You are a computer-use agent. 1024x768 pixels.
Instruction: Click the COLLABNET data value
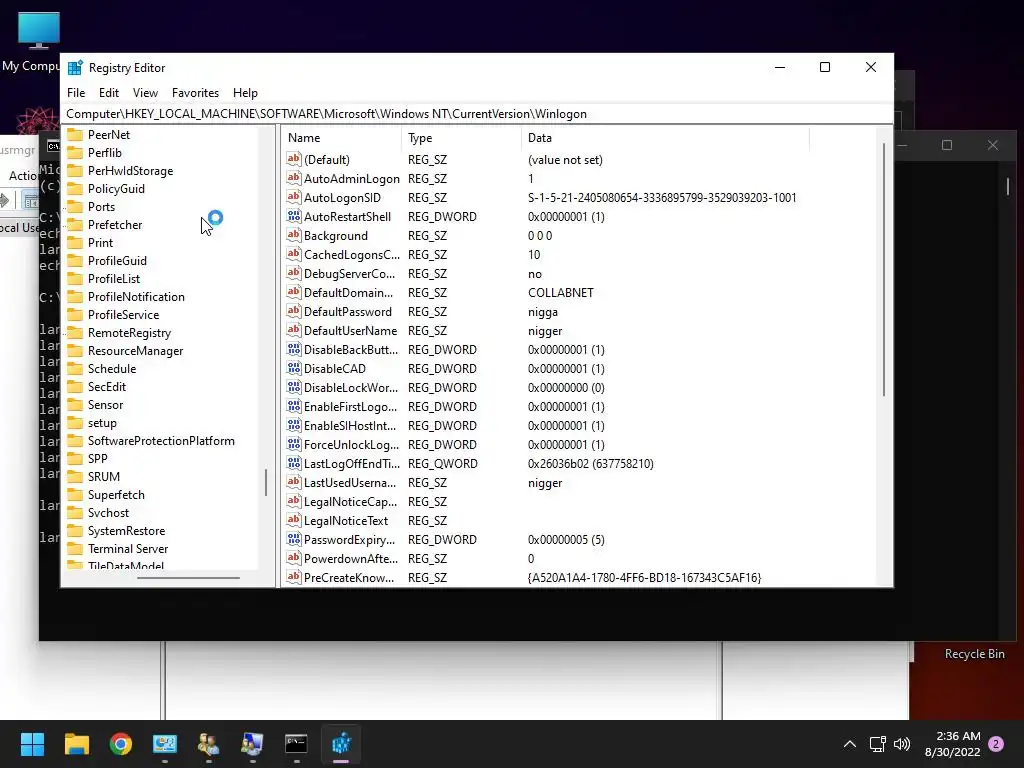click(x=560, y=293)
